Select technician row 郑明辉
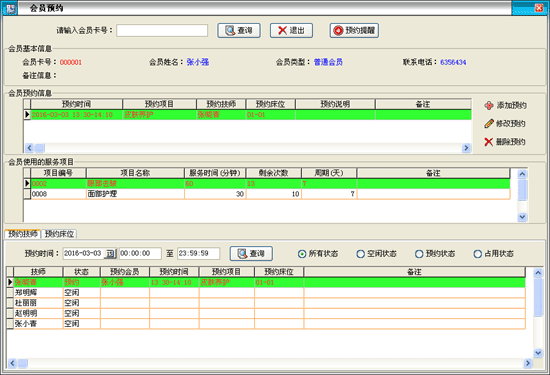Screen dimensions: 550x375 click(266, 293)
